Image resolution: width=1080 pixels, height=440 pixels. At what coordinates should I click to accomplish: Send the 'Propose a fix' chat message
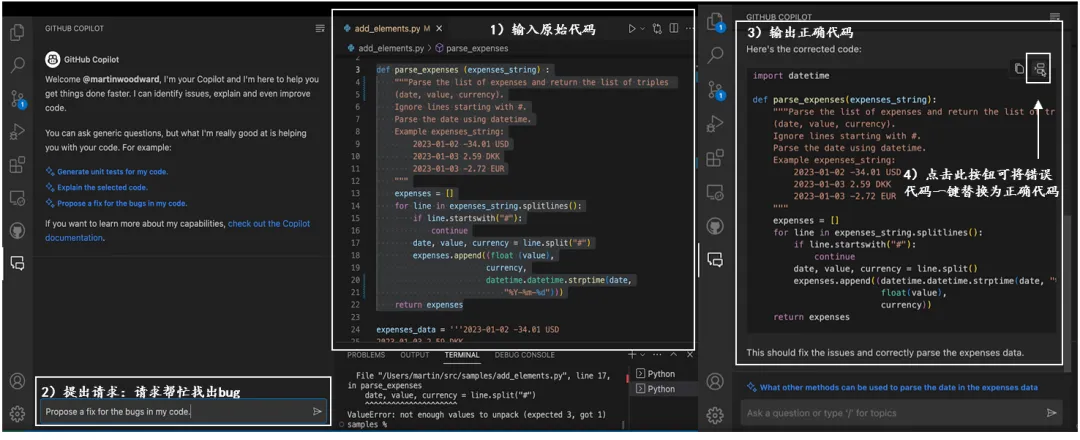317,411
